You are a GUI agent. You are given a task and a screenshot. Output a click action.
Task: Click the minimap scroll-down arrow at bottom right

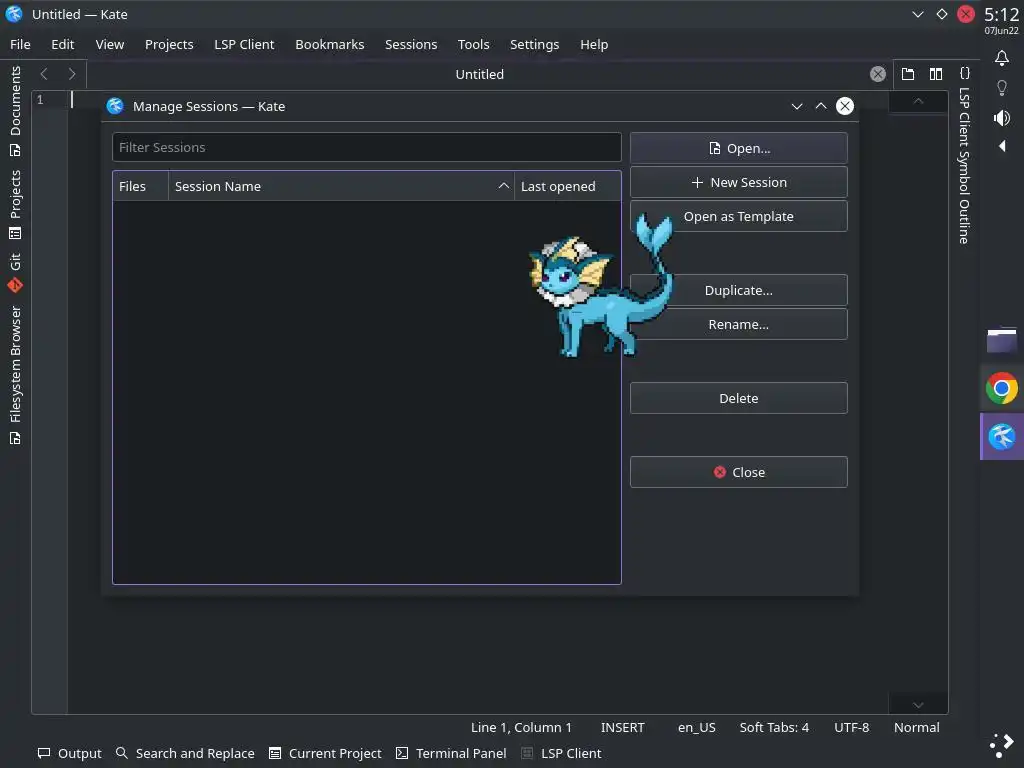918,705
